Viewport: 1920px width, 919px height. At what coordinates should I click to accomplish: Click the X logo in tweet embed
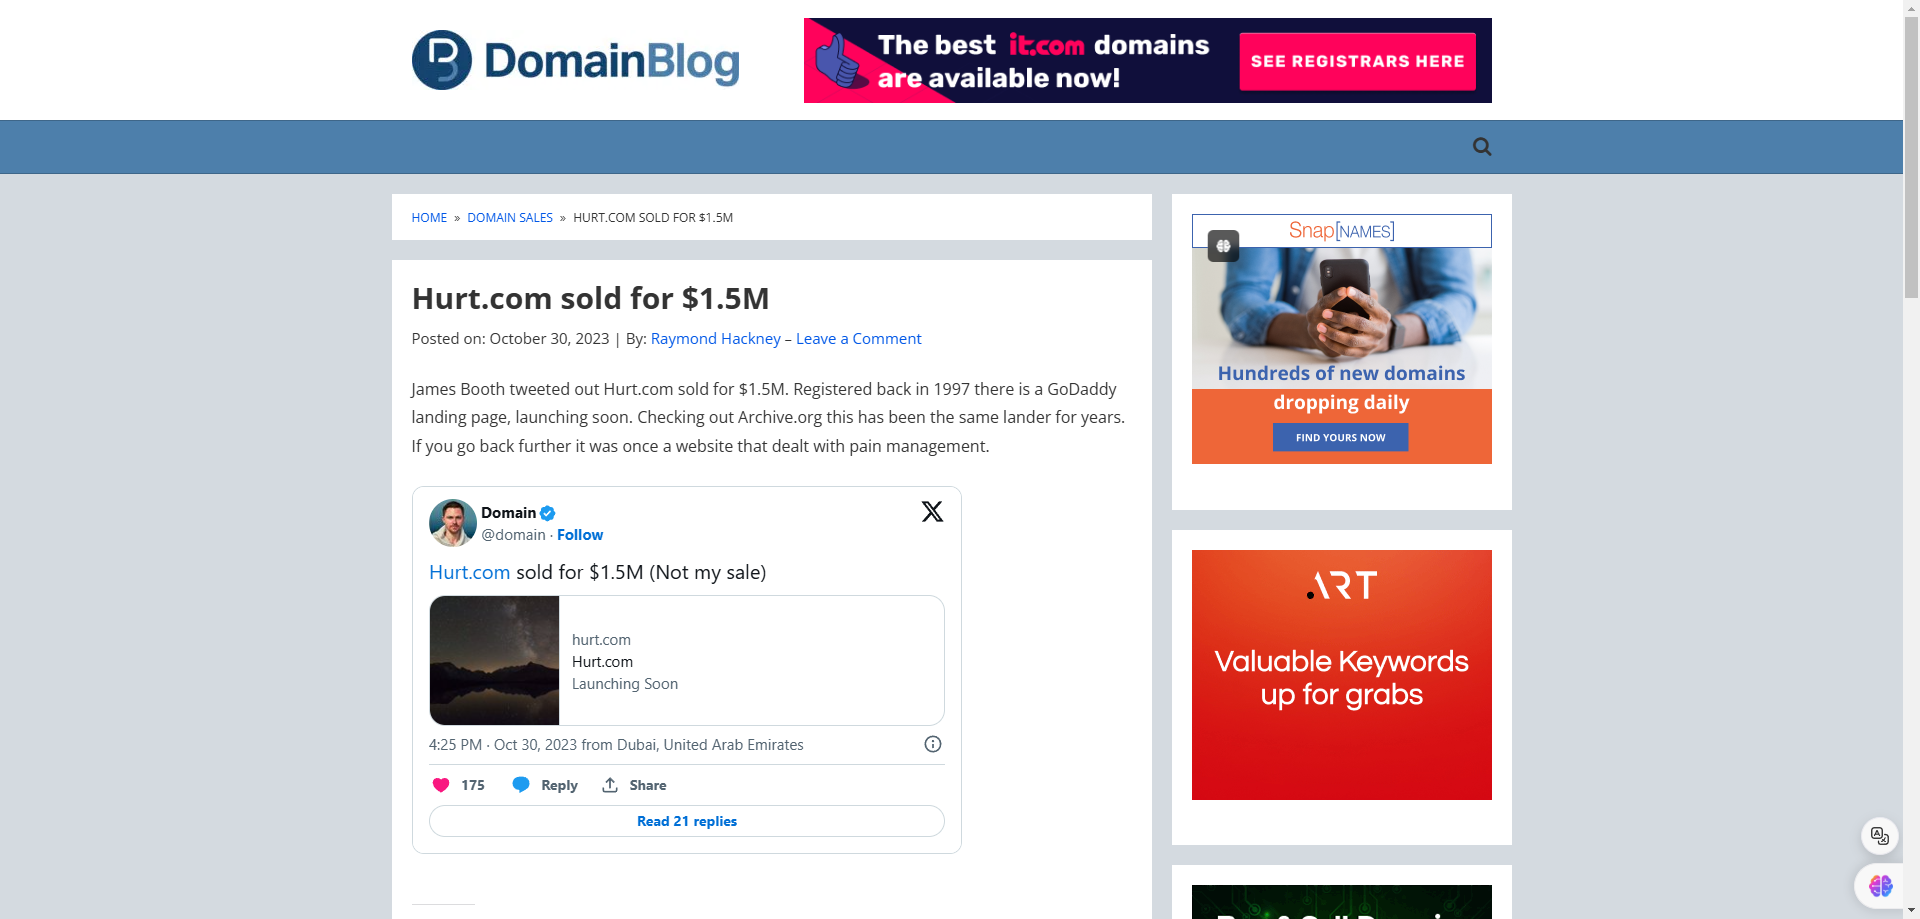click(932, 511)
